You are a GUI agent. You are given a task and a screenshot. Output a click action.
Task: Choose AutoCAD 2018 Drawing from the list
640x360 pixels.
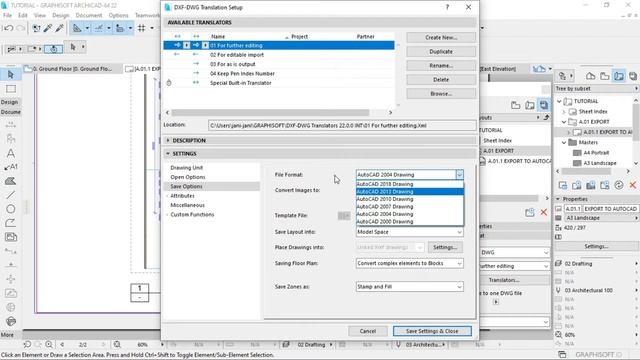(x=410, y=184)
